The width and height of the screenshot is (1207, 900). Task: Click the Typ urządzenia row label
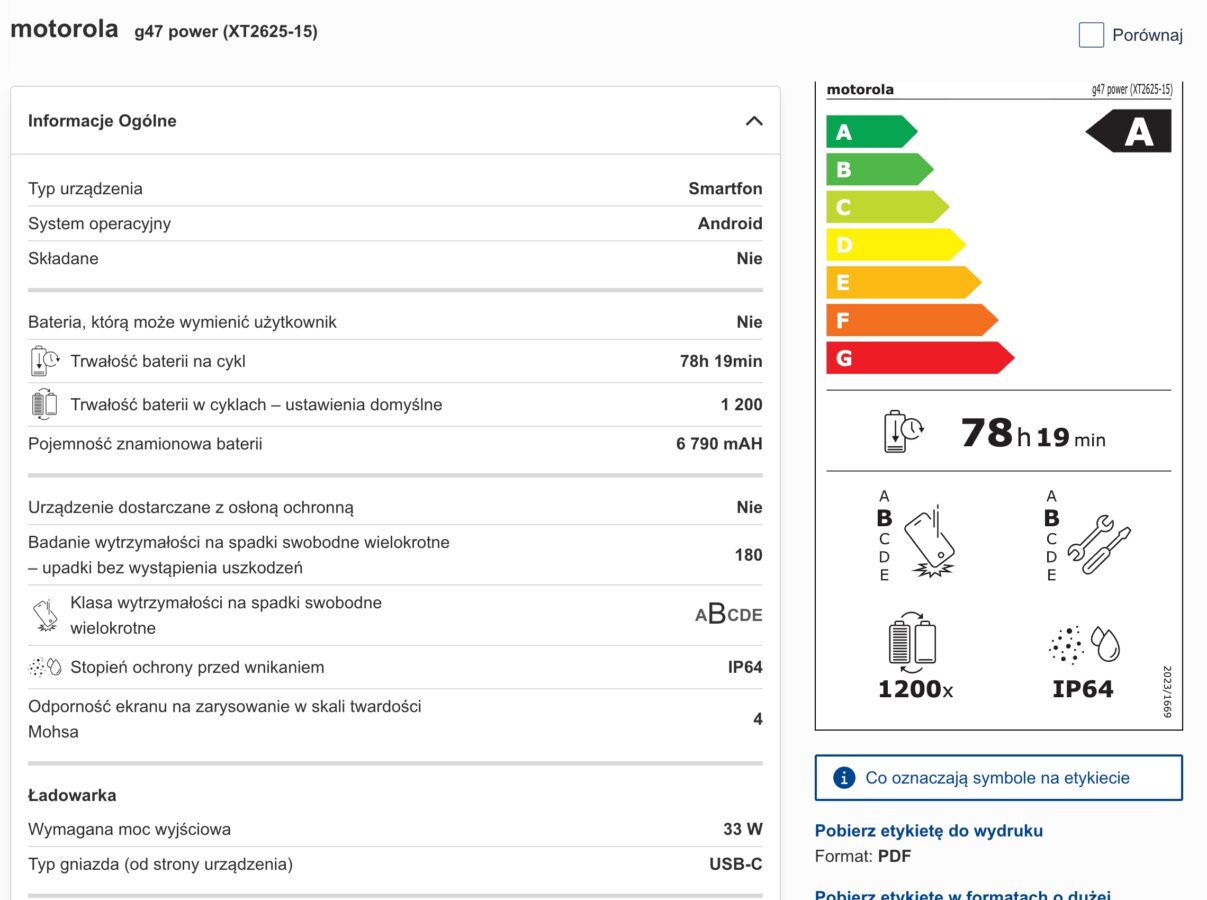[x=85, y=188]
